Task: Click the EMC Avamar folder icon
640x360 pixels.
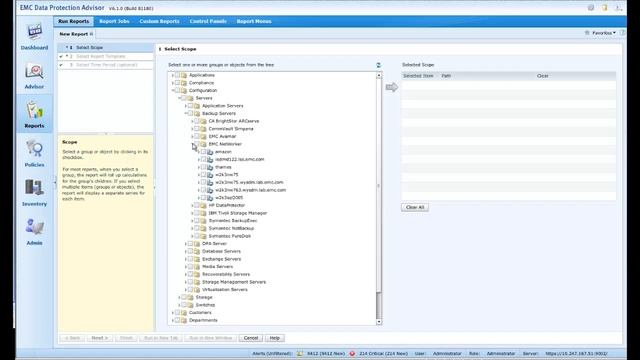Action: pos(203,136)
